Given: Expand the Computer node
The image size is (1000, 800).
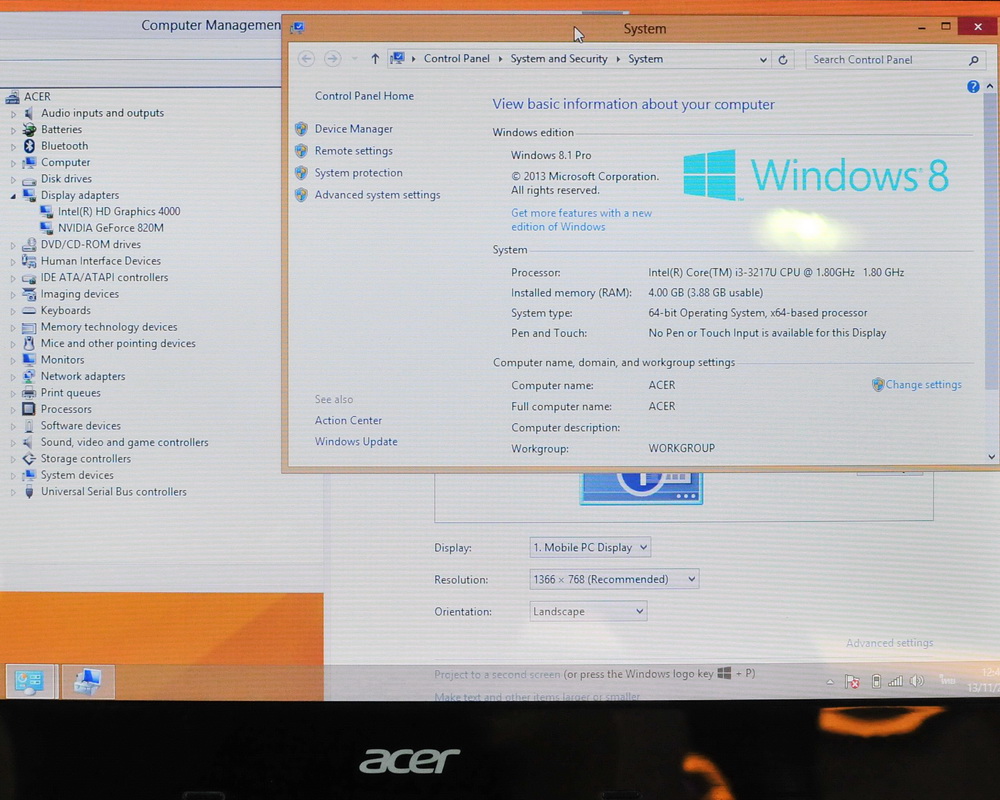Looking at the screenshot, I should (13, 163).
